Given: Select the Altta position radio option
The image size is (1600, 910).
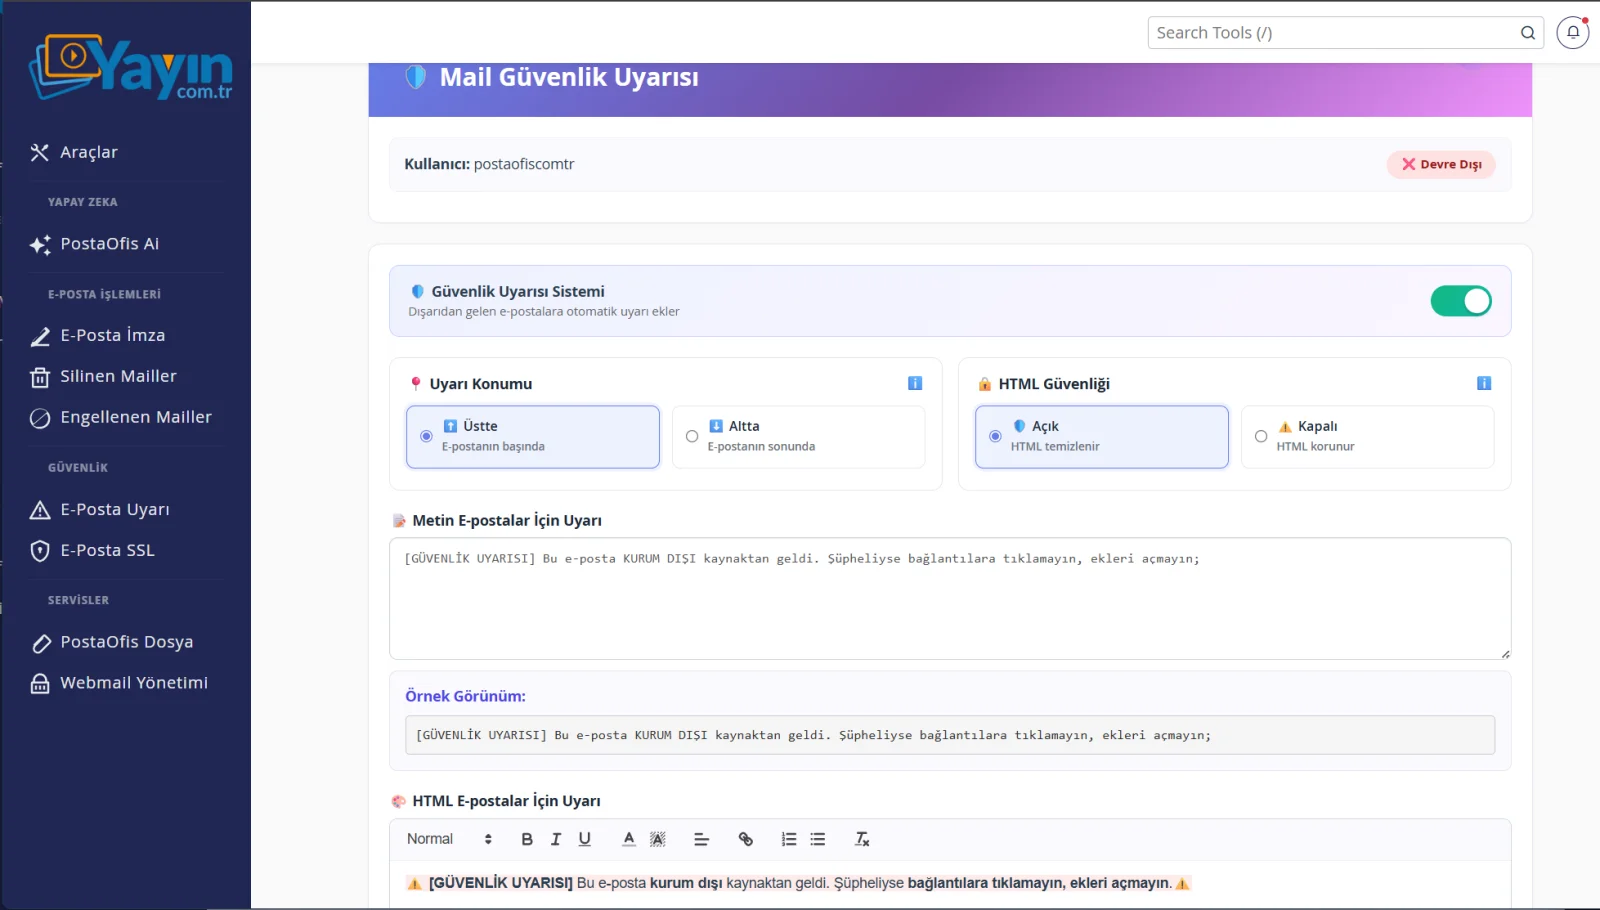Looking at the screenshot, I should pos(798,436).
